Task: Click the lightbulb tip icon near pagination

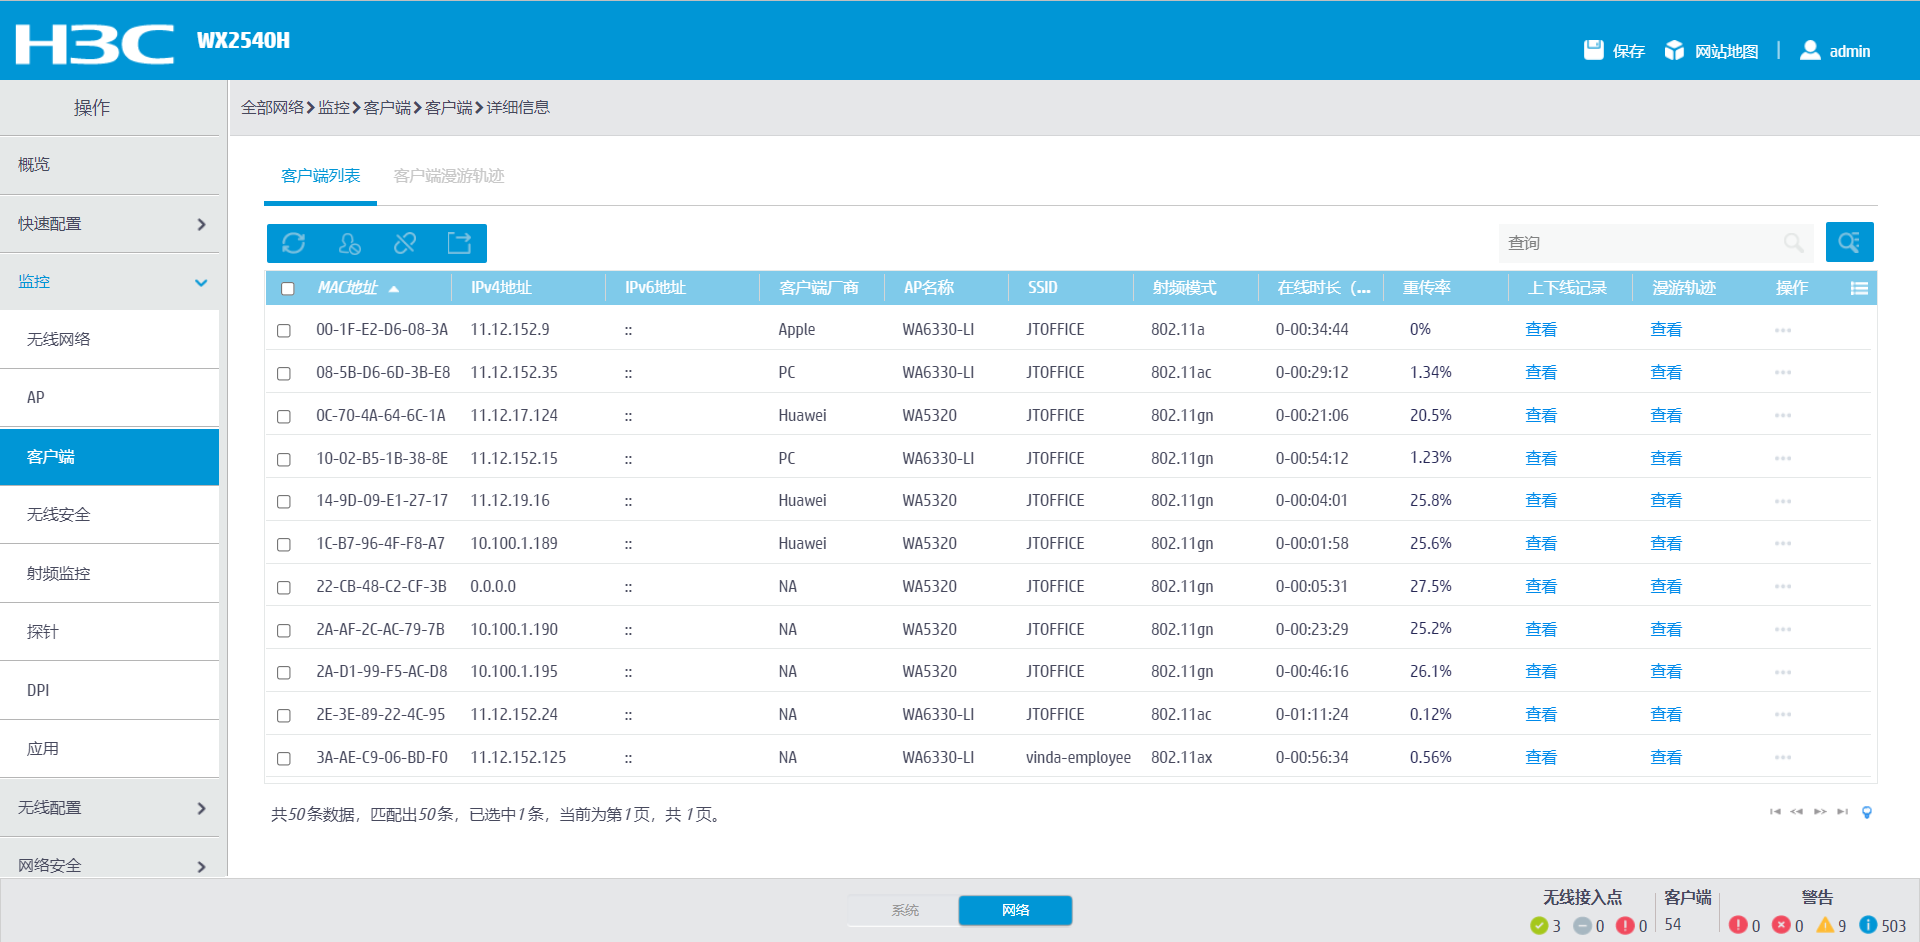Action: [1866, 812]
